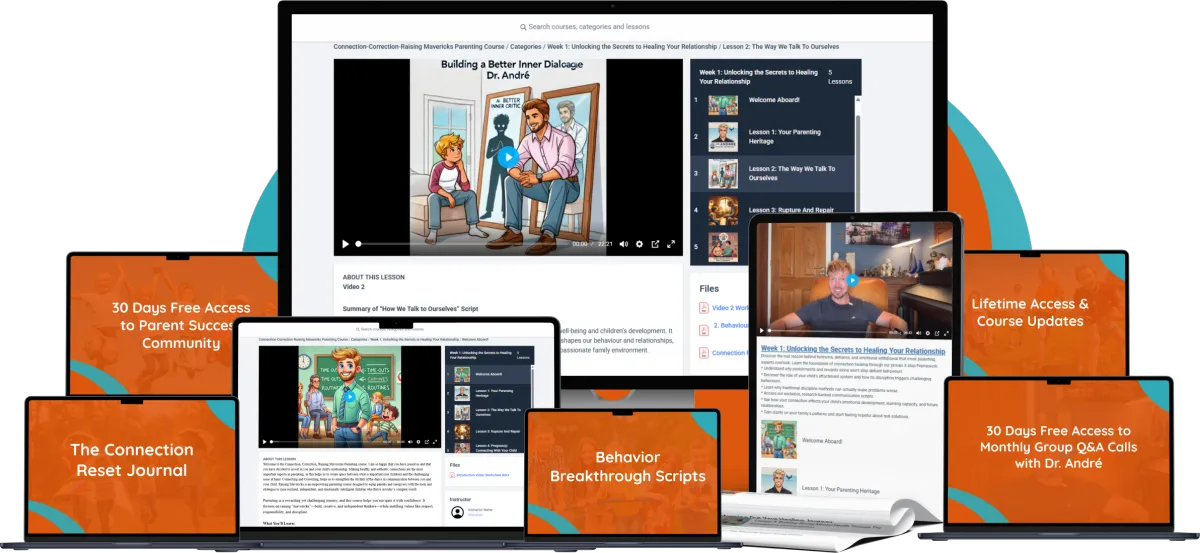
Task: Click 'Lesson 1: Your Parenting Heritage' on tablet
Action: (840, 489)
